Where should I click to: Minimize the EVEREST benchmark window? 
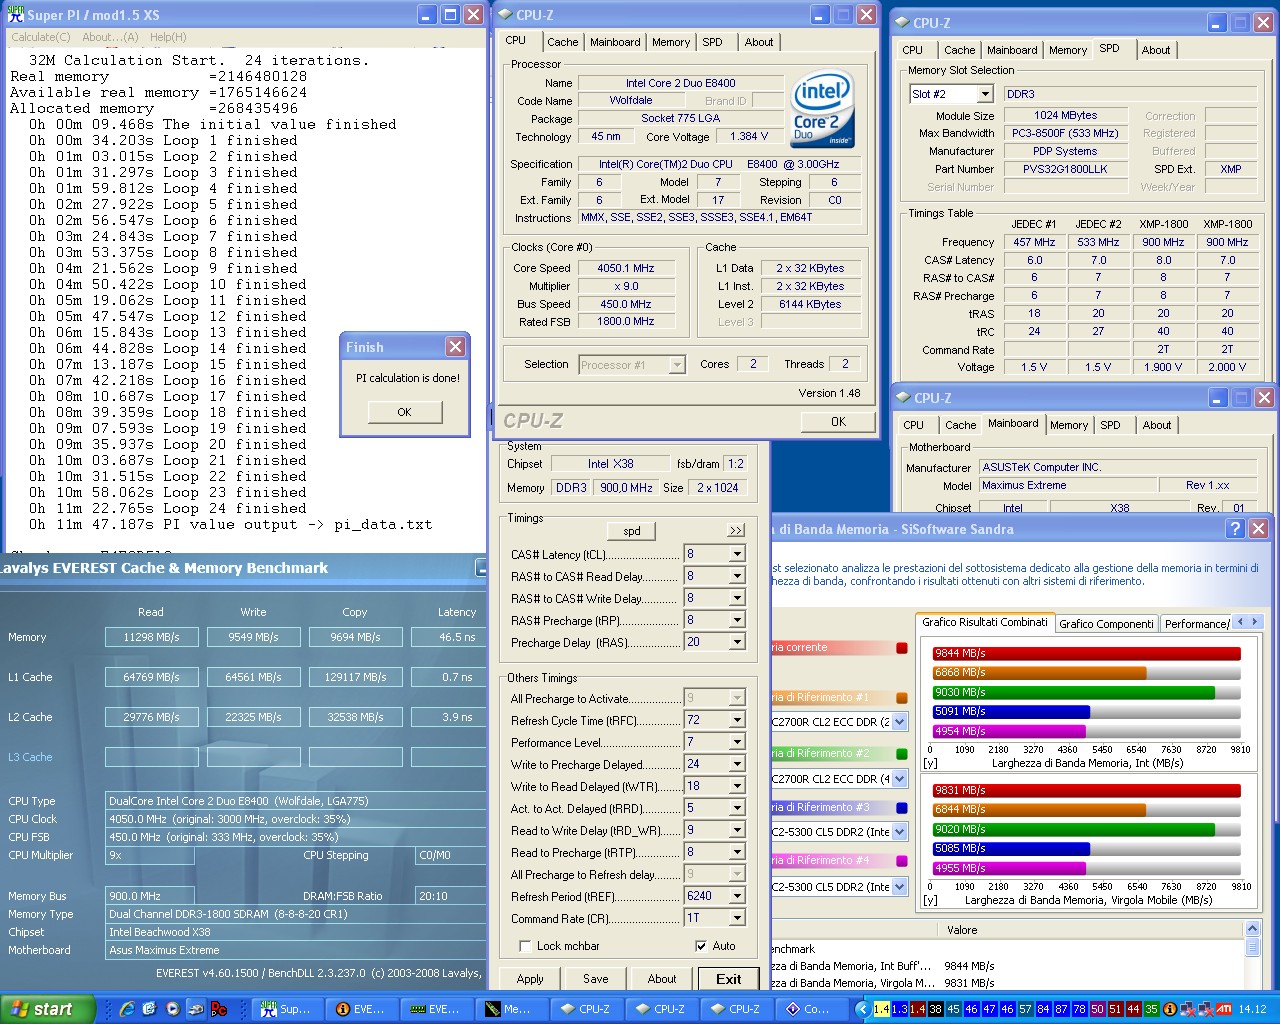480,567
